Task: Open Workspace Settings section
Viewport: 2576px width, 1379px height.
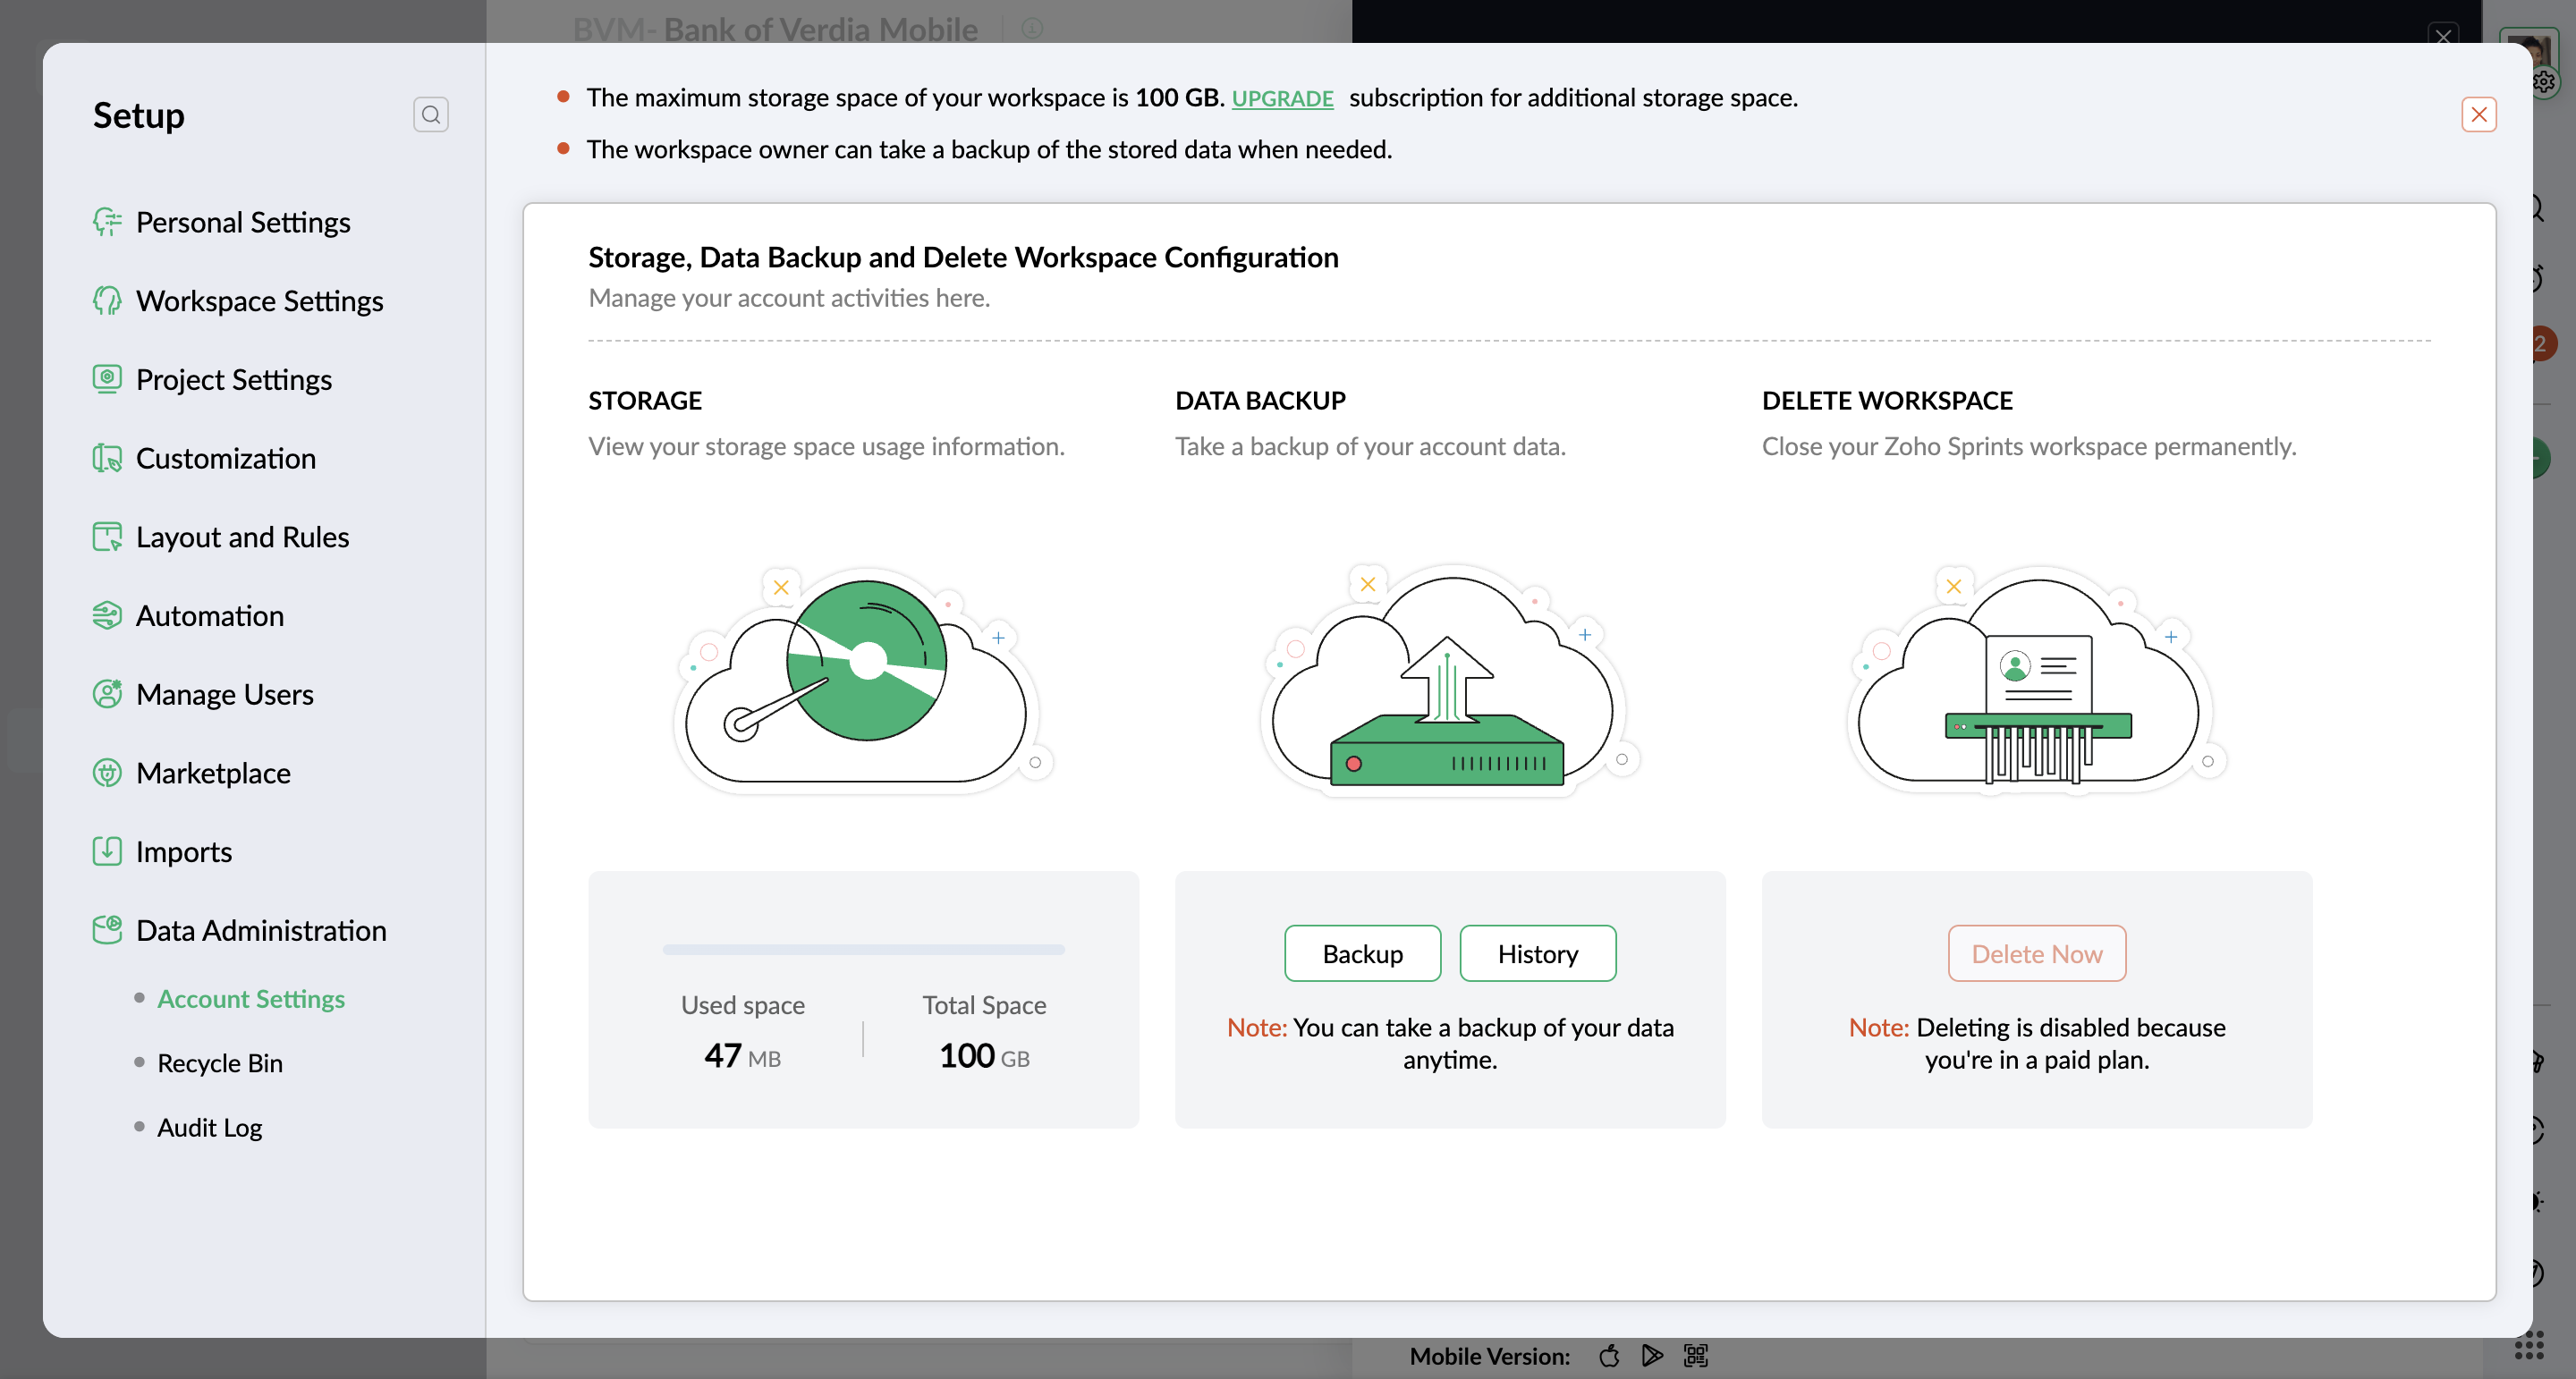Action: tap(259, 300)
